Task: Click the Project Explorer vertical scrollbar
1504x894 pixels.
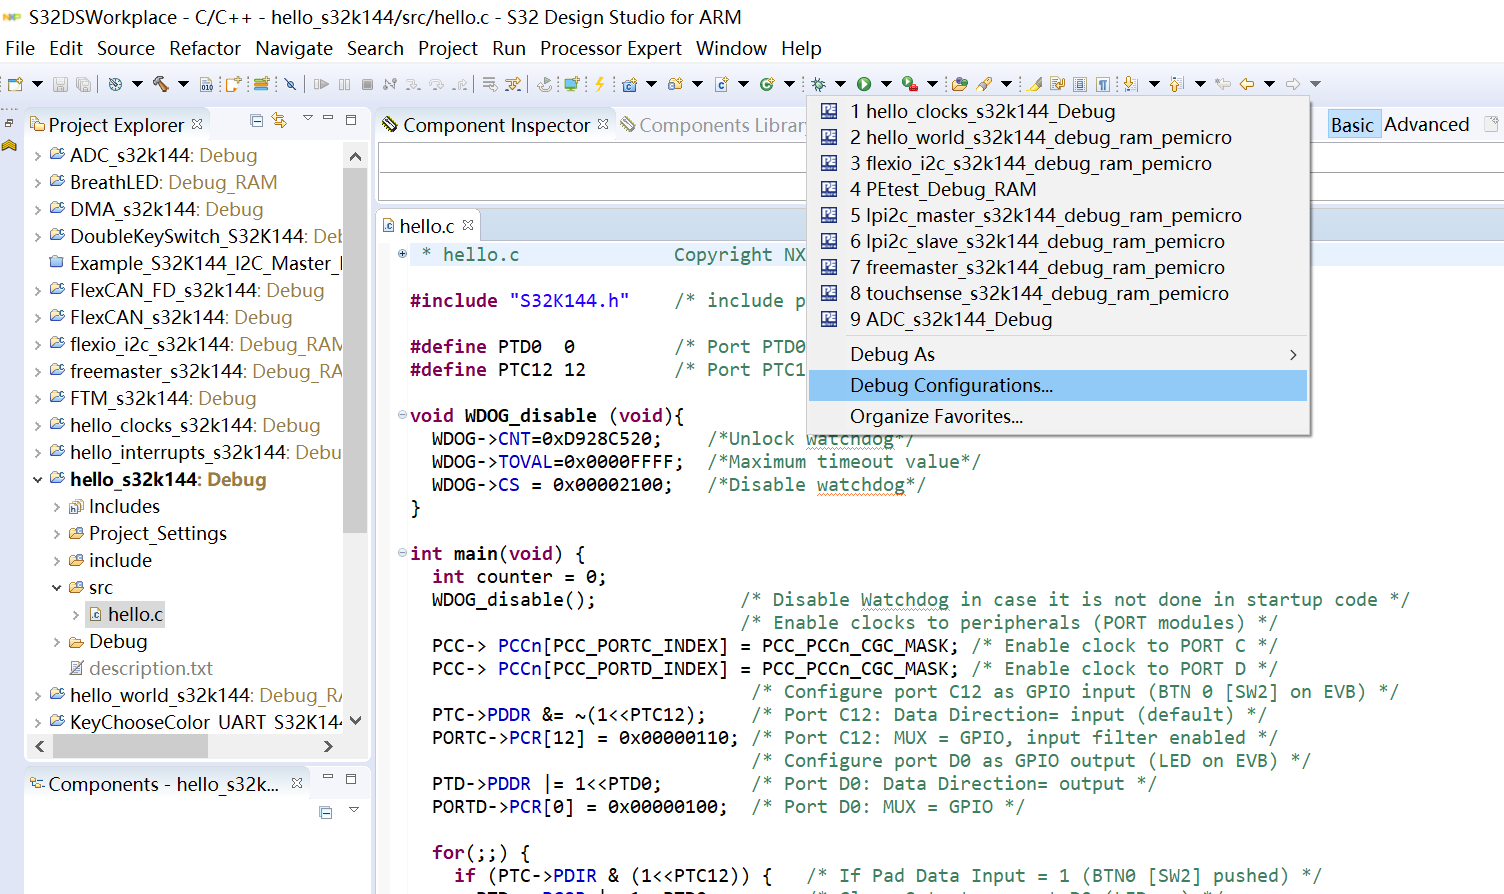Action: (x=355, y=350)
